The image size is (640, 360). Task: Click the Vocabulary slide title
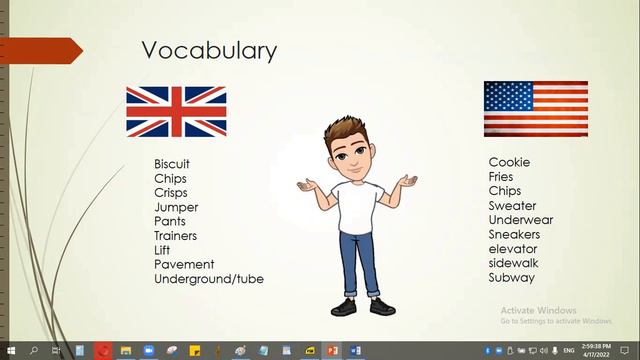209,51
